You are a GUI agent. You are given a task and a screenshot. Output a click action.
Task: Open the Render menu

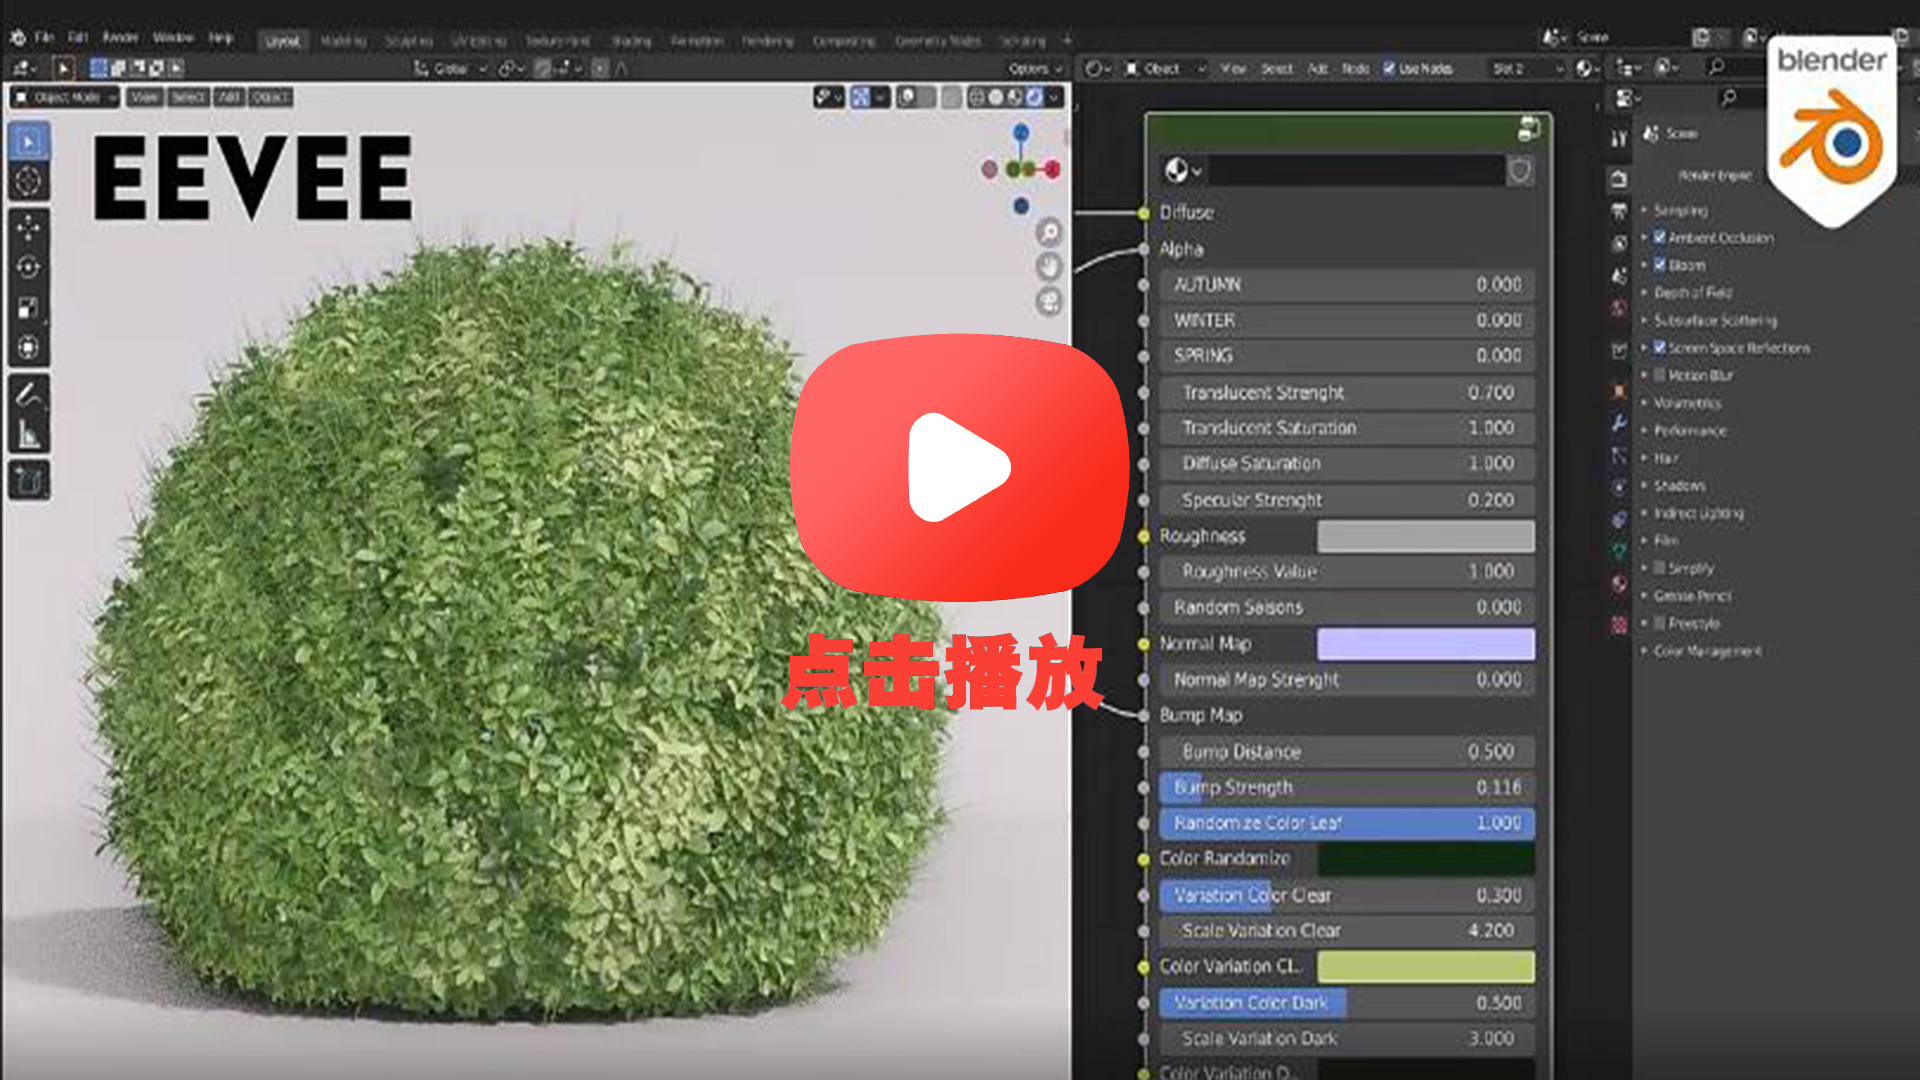pyautogui.click(x=120, y=38)
